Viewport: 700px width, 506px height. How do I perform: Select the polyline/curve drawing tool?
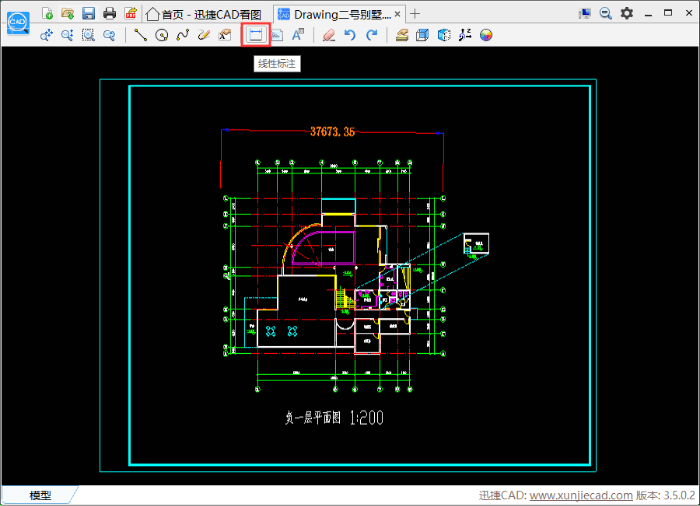click(183, 35)
